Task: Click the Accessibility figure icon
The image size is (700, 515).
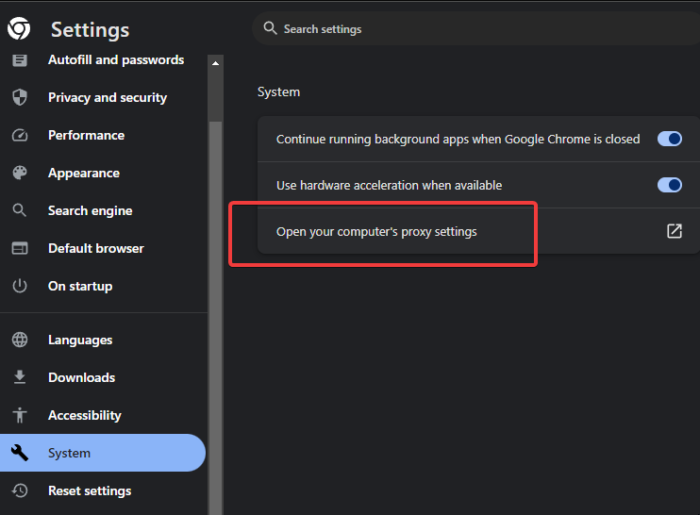Action: pos(19,415)
